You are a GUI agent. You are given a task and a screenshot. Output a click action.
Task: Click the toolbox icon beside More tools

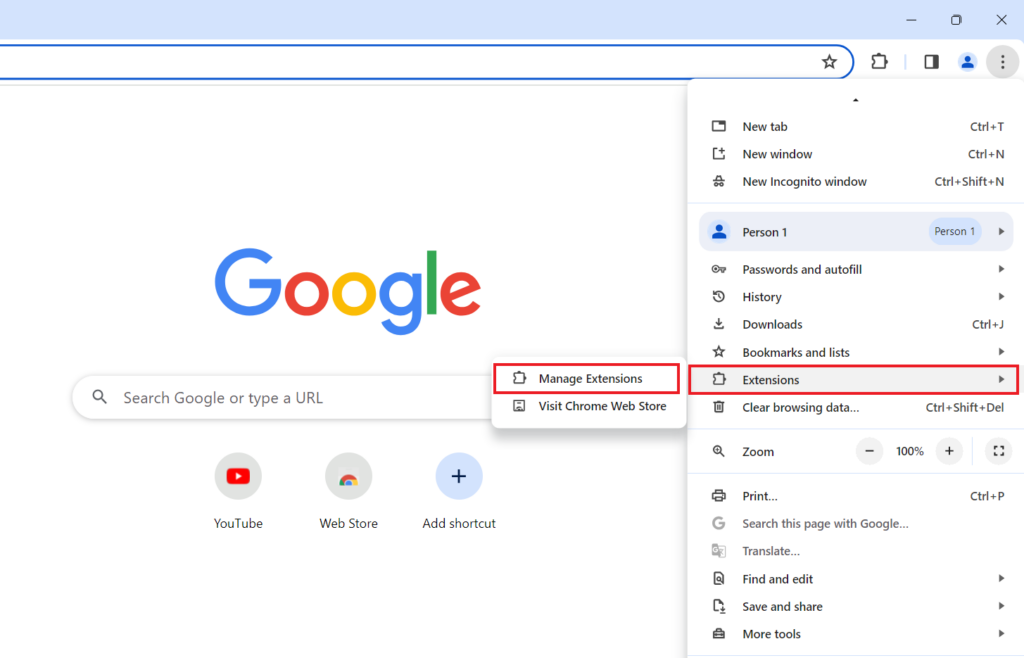(718, 633)
